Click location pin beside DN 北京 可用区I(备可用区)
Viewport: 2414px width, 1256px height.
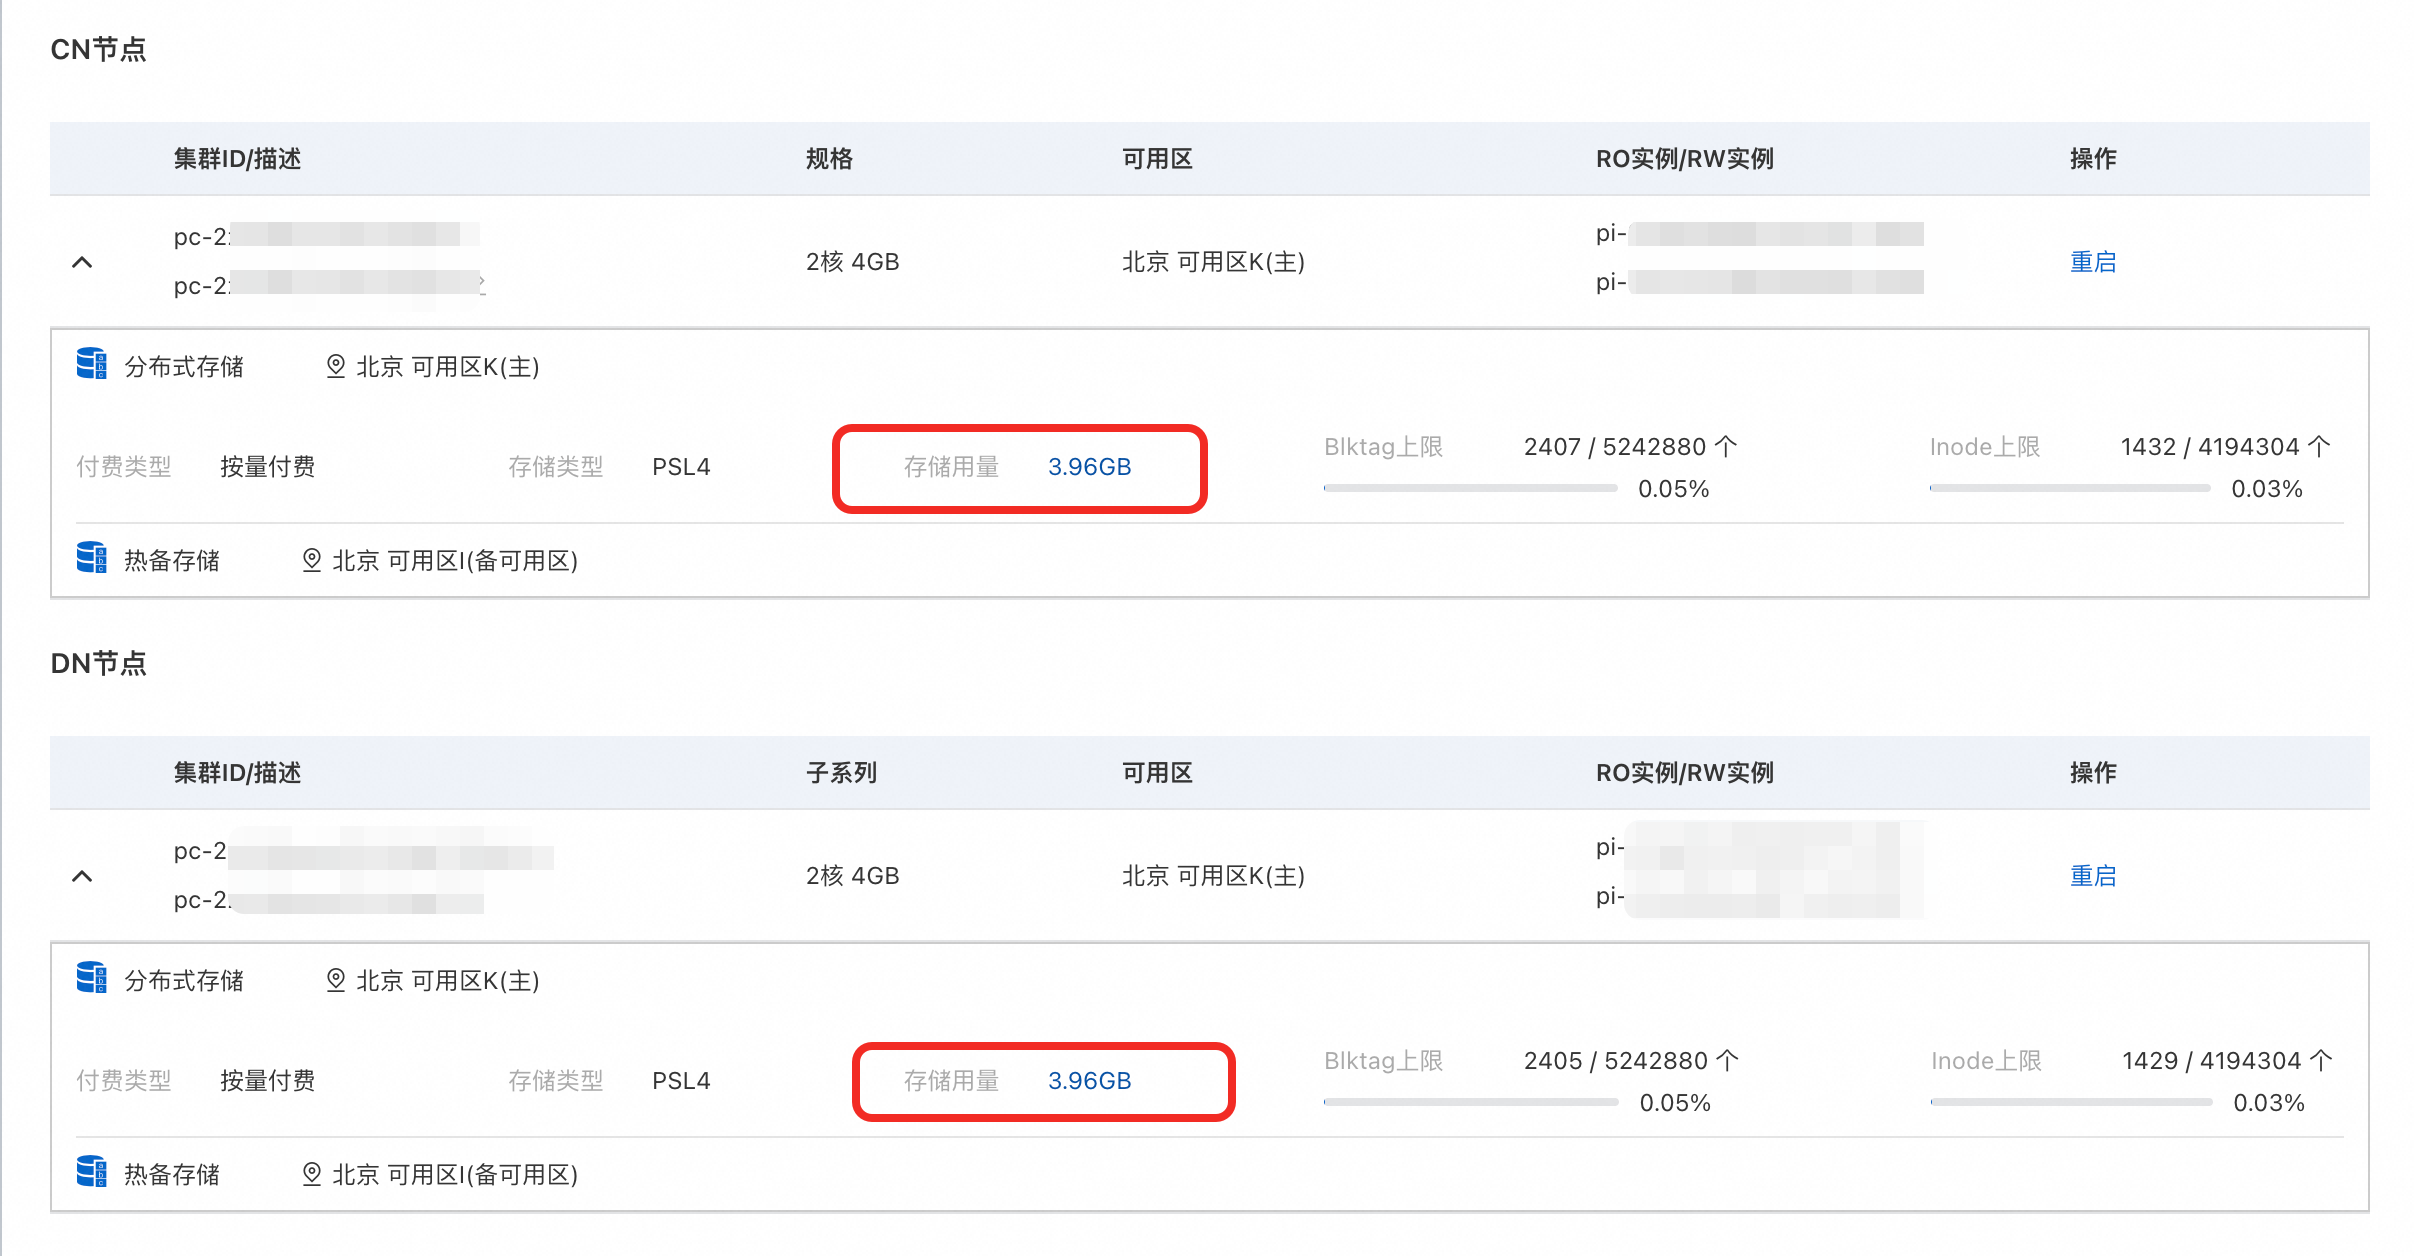[312, 1174]
